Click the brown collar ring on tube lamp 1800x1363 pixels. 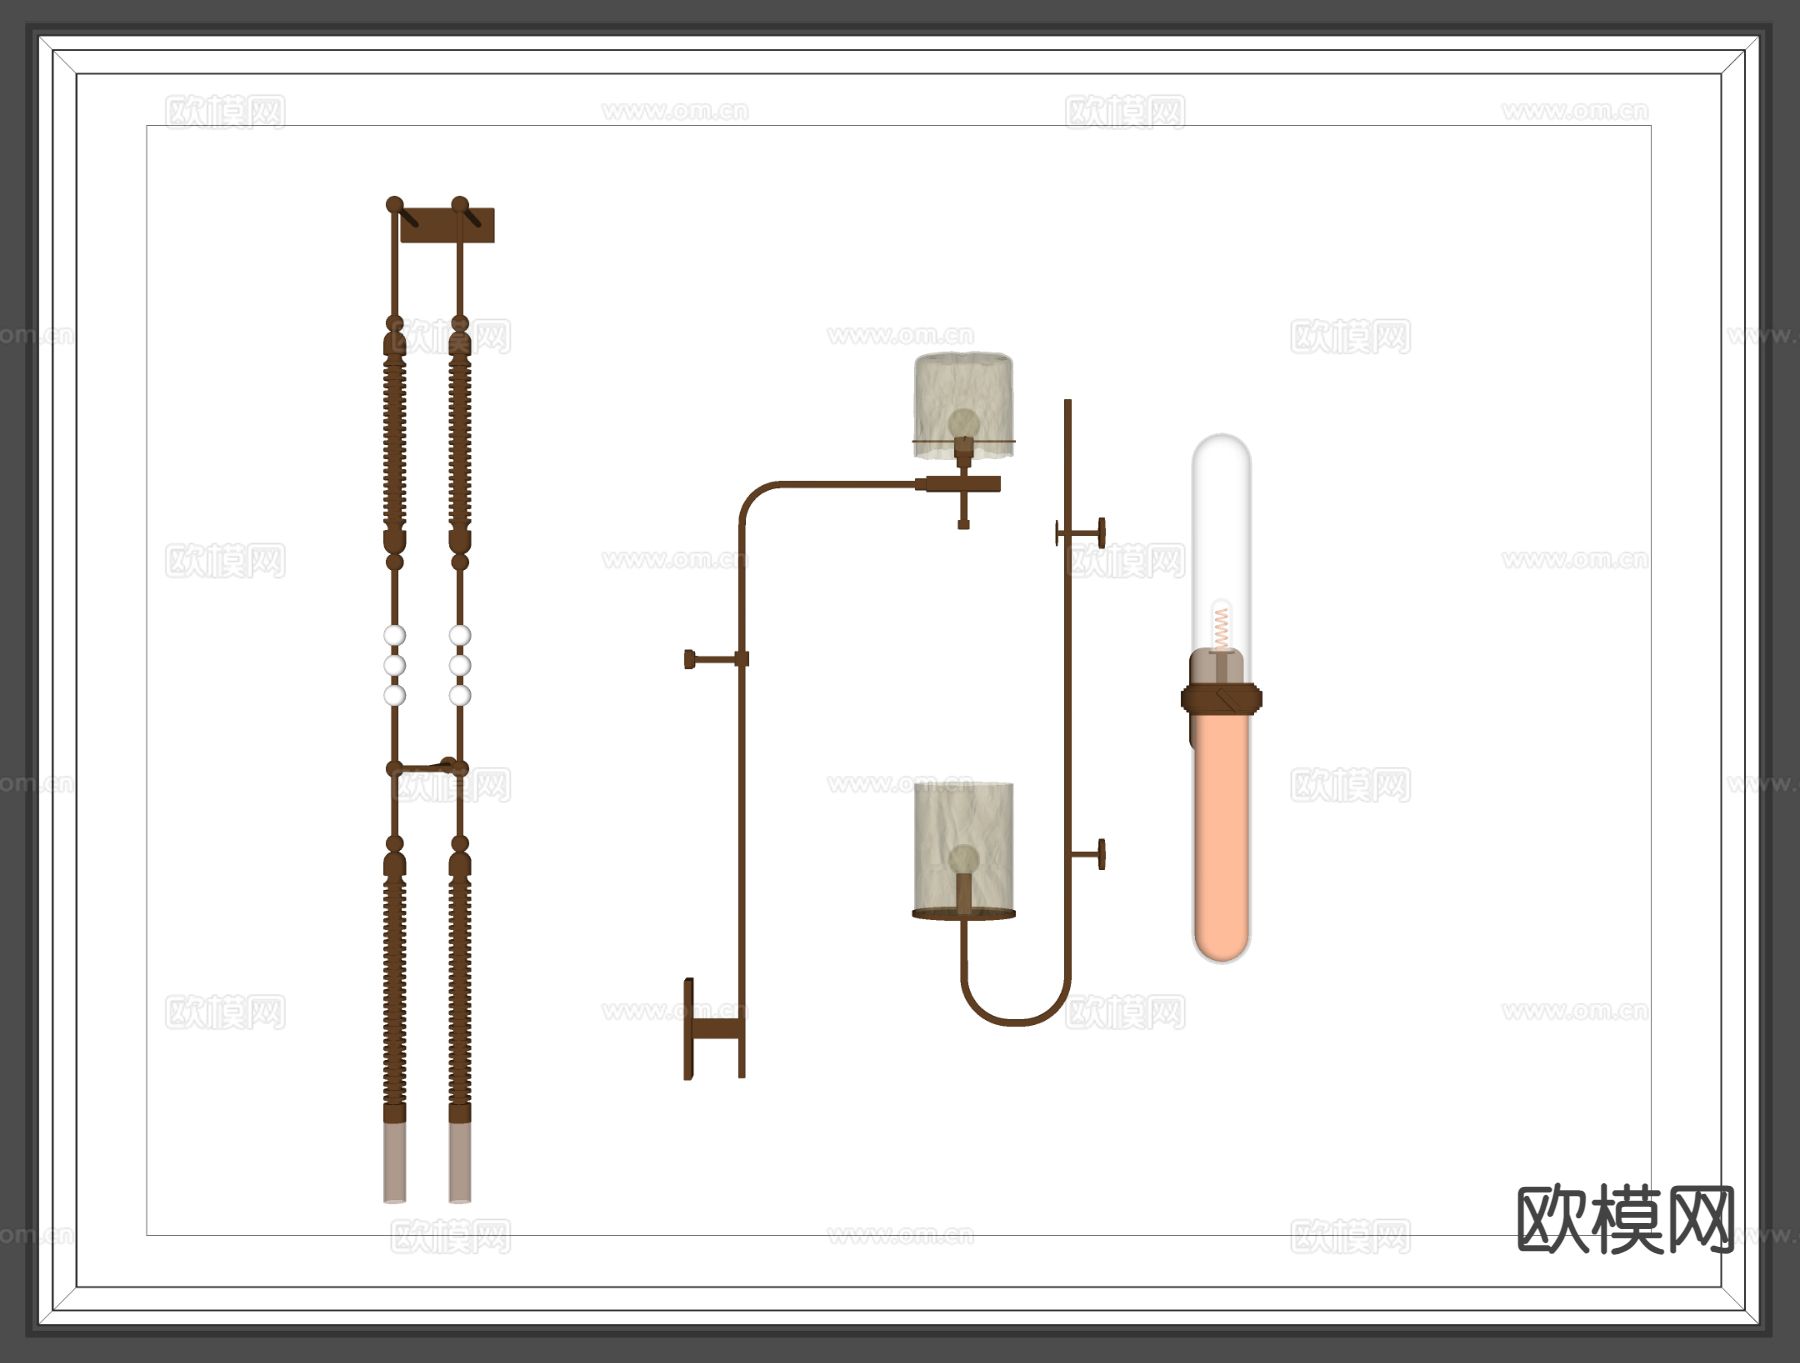(1221, 697)
